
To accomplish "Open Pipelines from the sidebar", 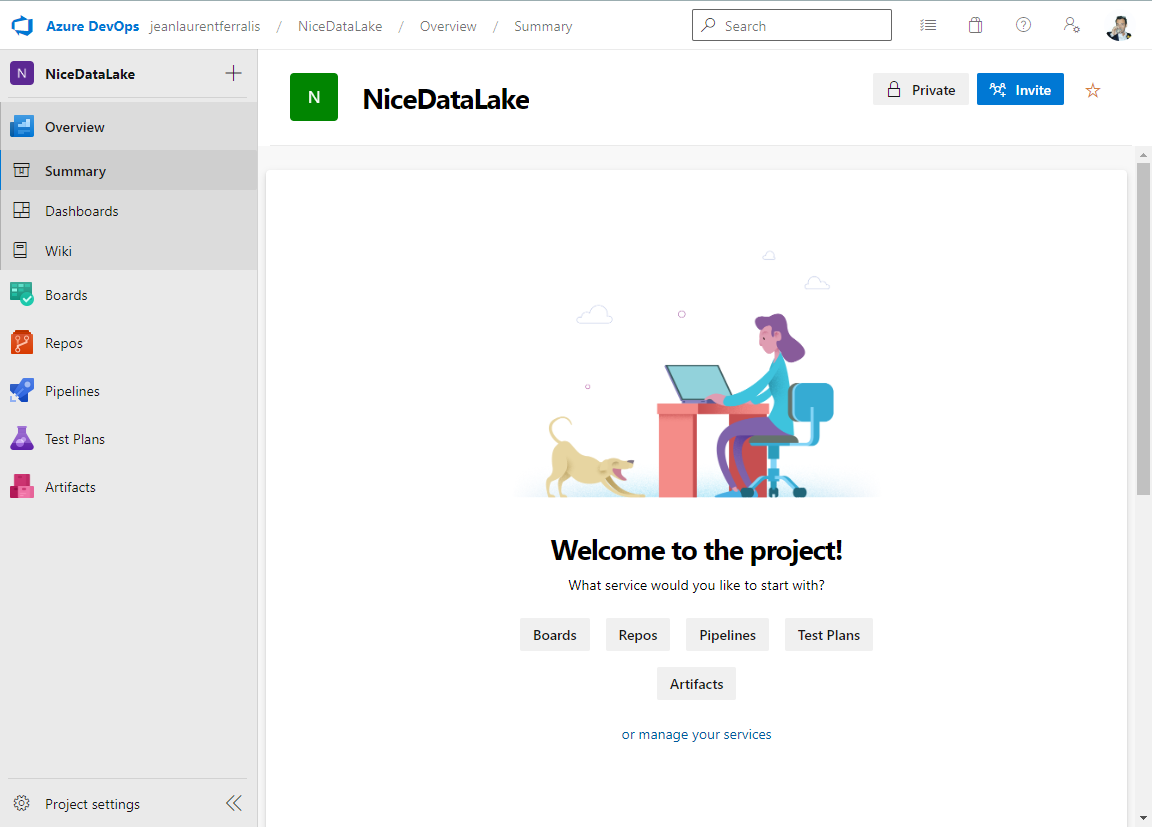I will pos(129,391).
